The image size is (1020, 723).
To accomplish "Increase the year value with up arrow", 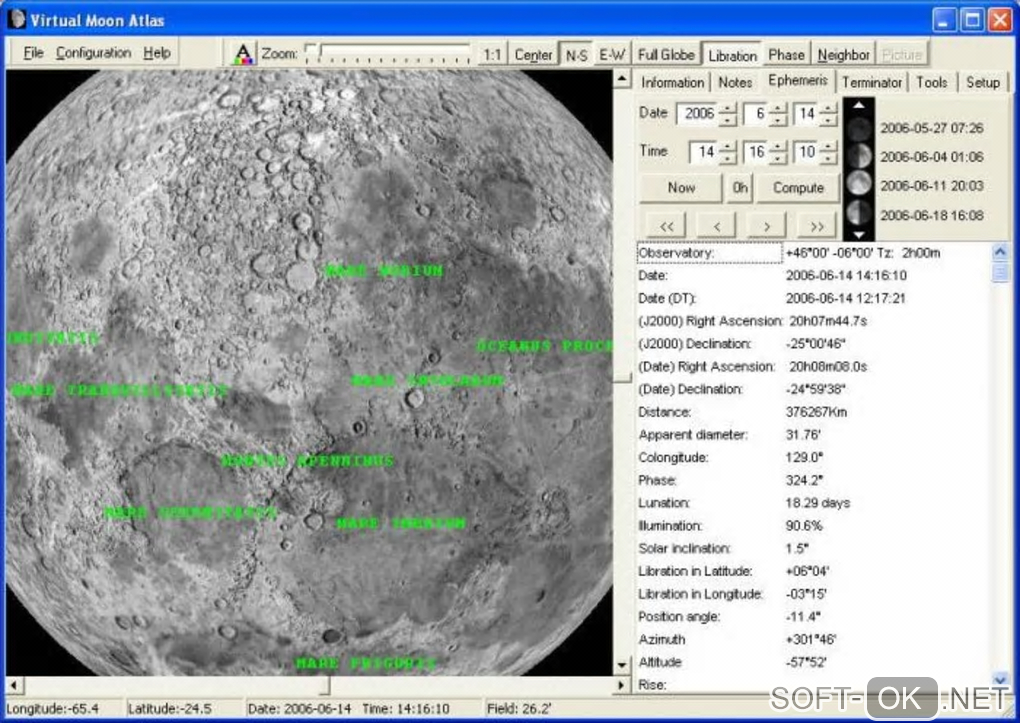I will 728,108.
